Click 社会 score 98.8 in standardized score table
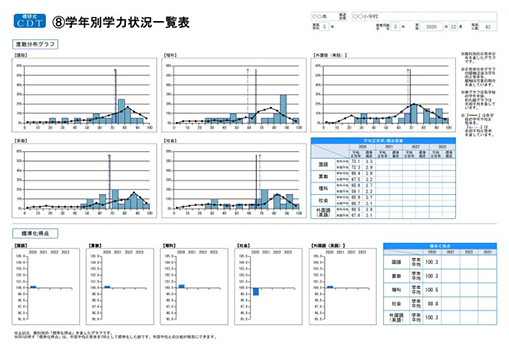 (432, 304)
